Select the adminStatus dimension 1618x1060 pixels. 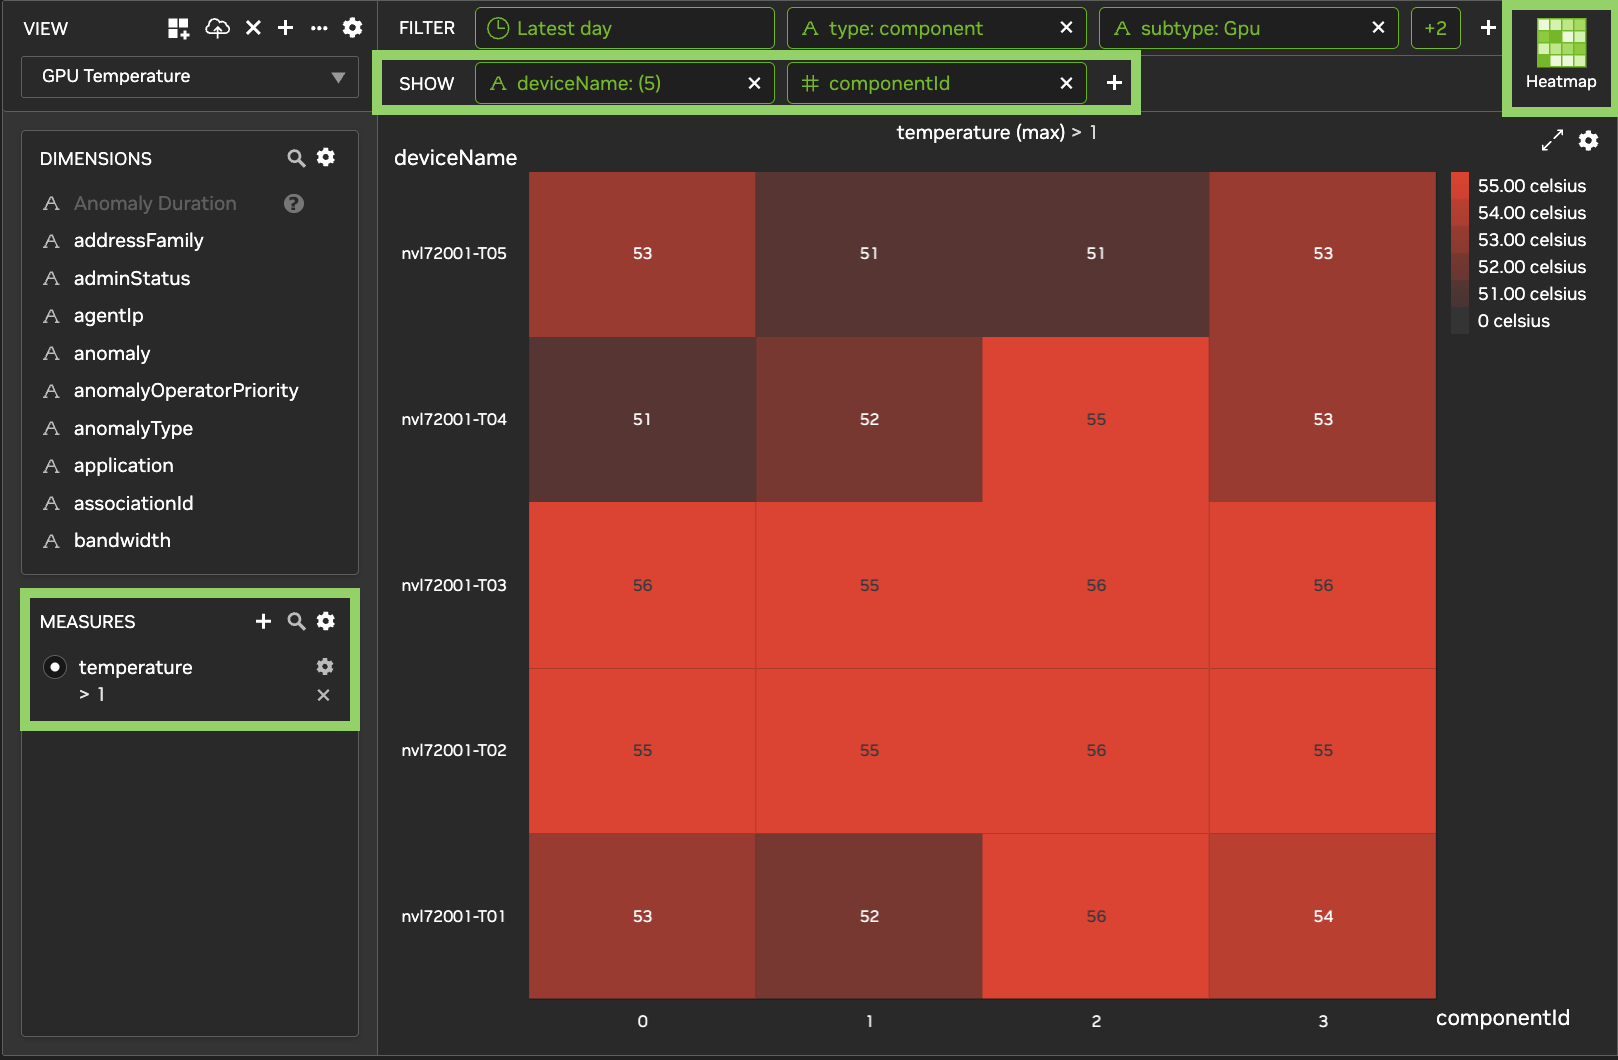tap(131, 278)
